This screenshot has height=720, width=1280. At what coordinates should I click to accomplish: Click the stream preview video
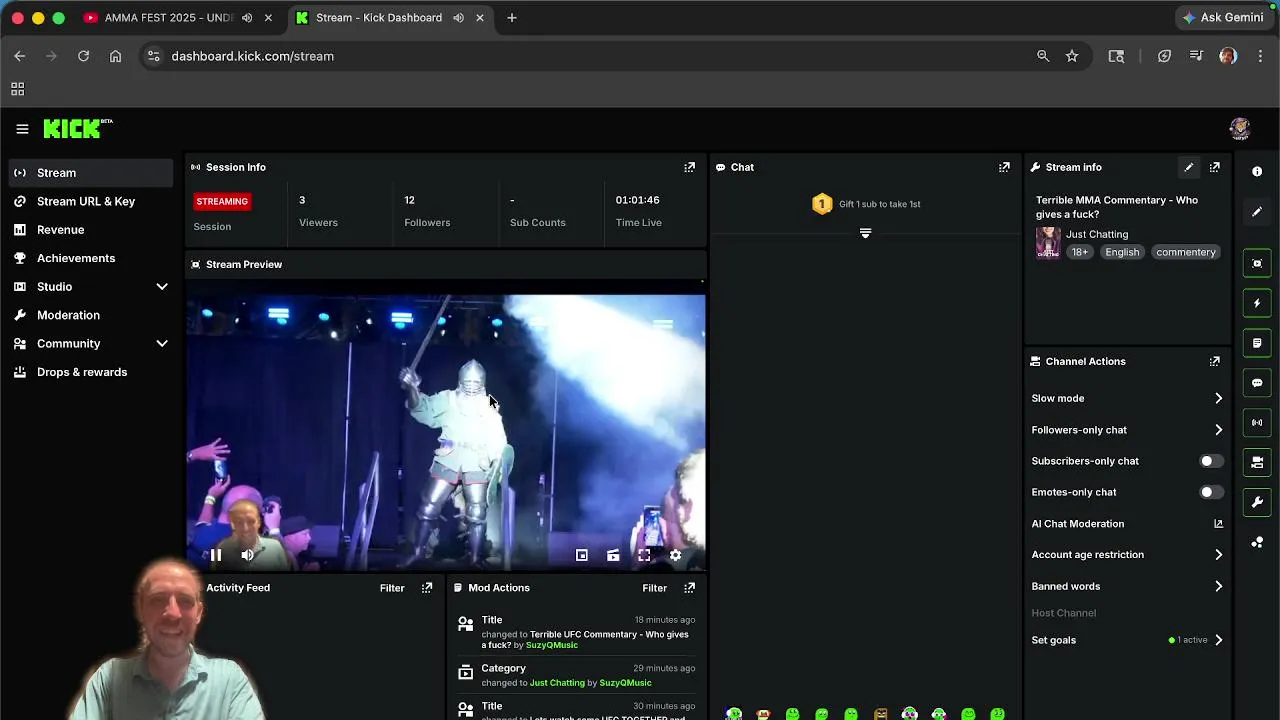[x=446, y=425]
